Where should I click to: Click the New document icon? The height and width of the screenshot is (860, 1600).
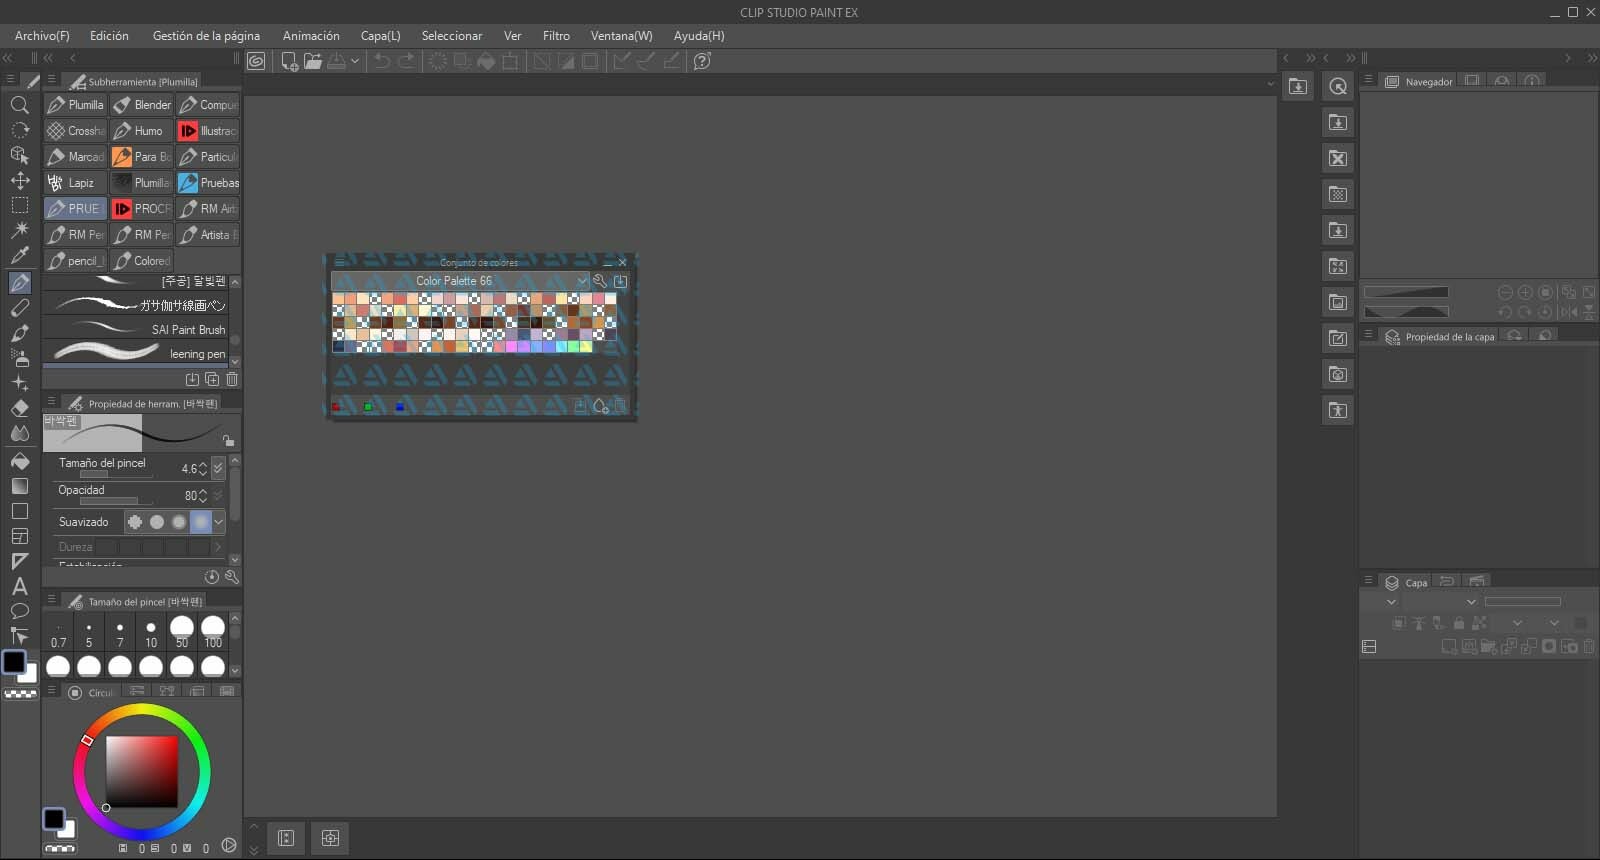(x=290, y=61)
